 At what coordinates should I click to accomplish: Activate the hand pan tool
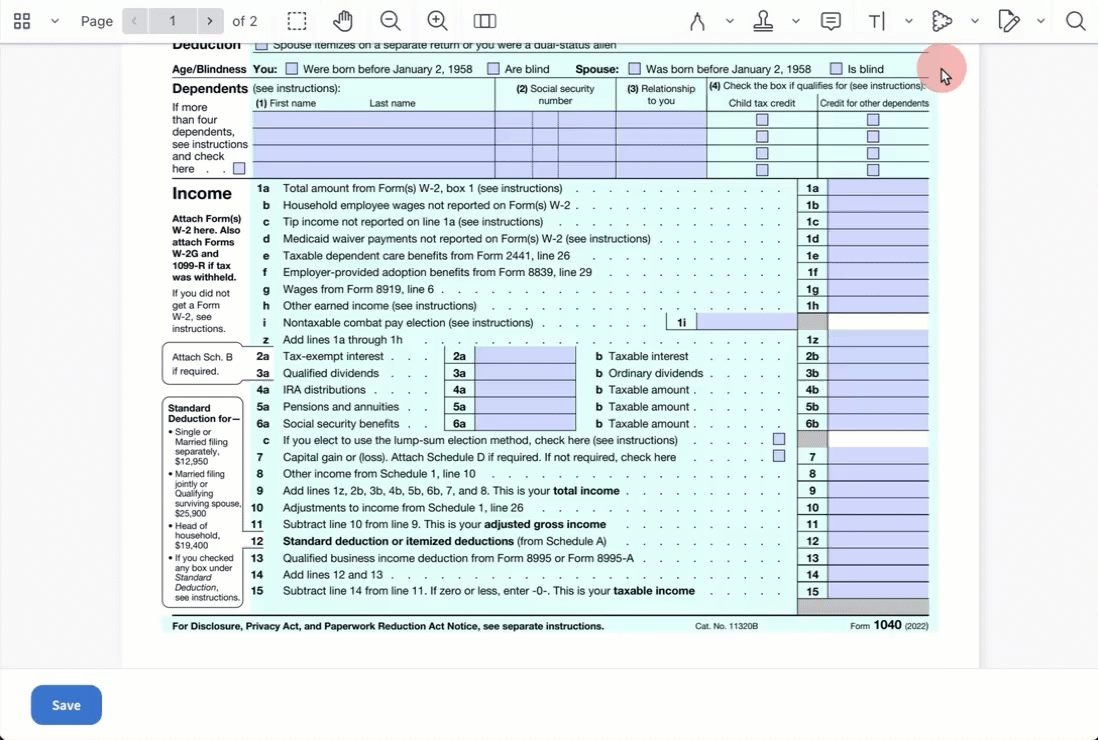343,21
